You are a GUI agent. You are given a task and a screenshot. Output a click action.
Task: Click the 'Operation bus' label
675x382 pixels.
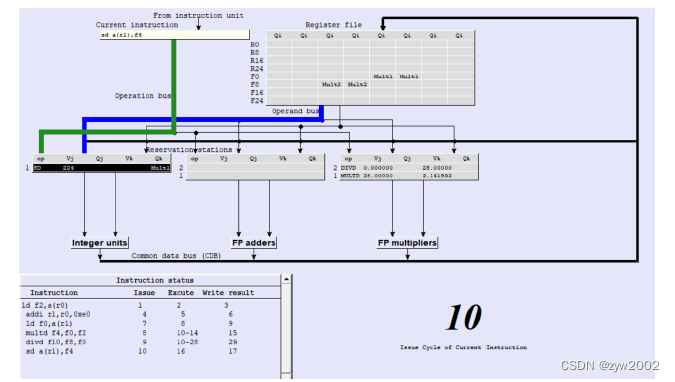pos(142,96)
